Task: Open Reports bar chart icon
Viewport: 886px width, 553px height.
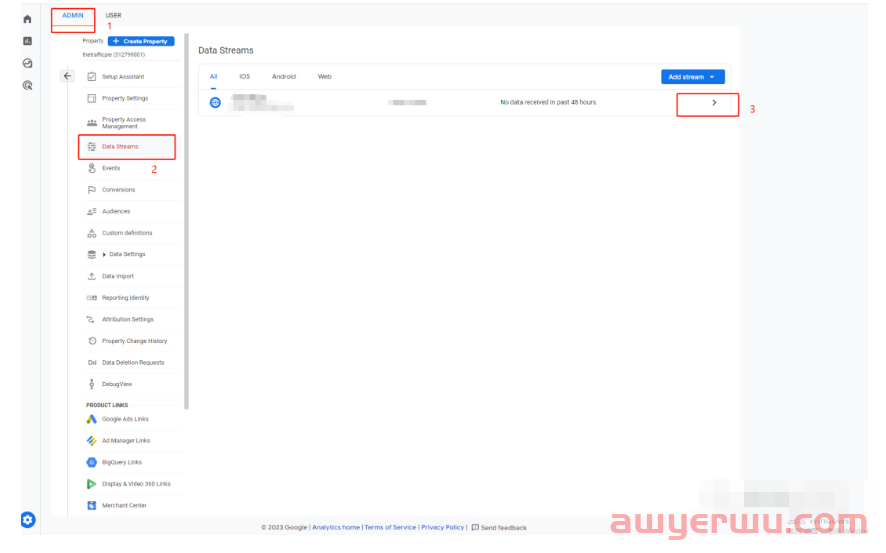Action: click(28, 41)
